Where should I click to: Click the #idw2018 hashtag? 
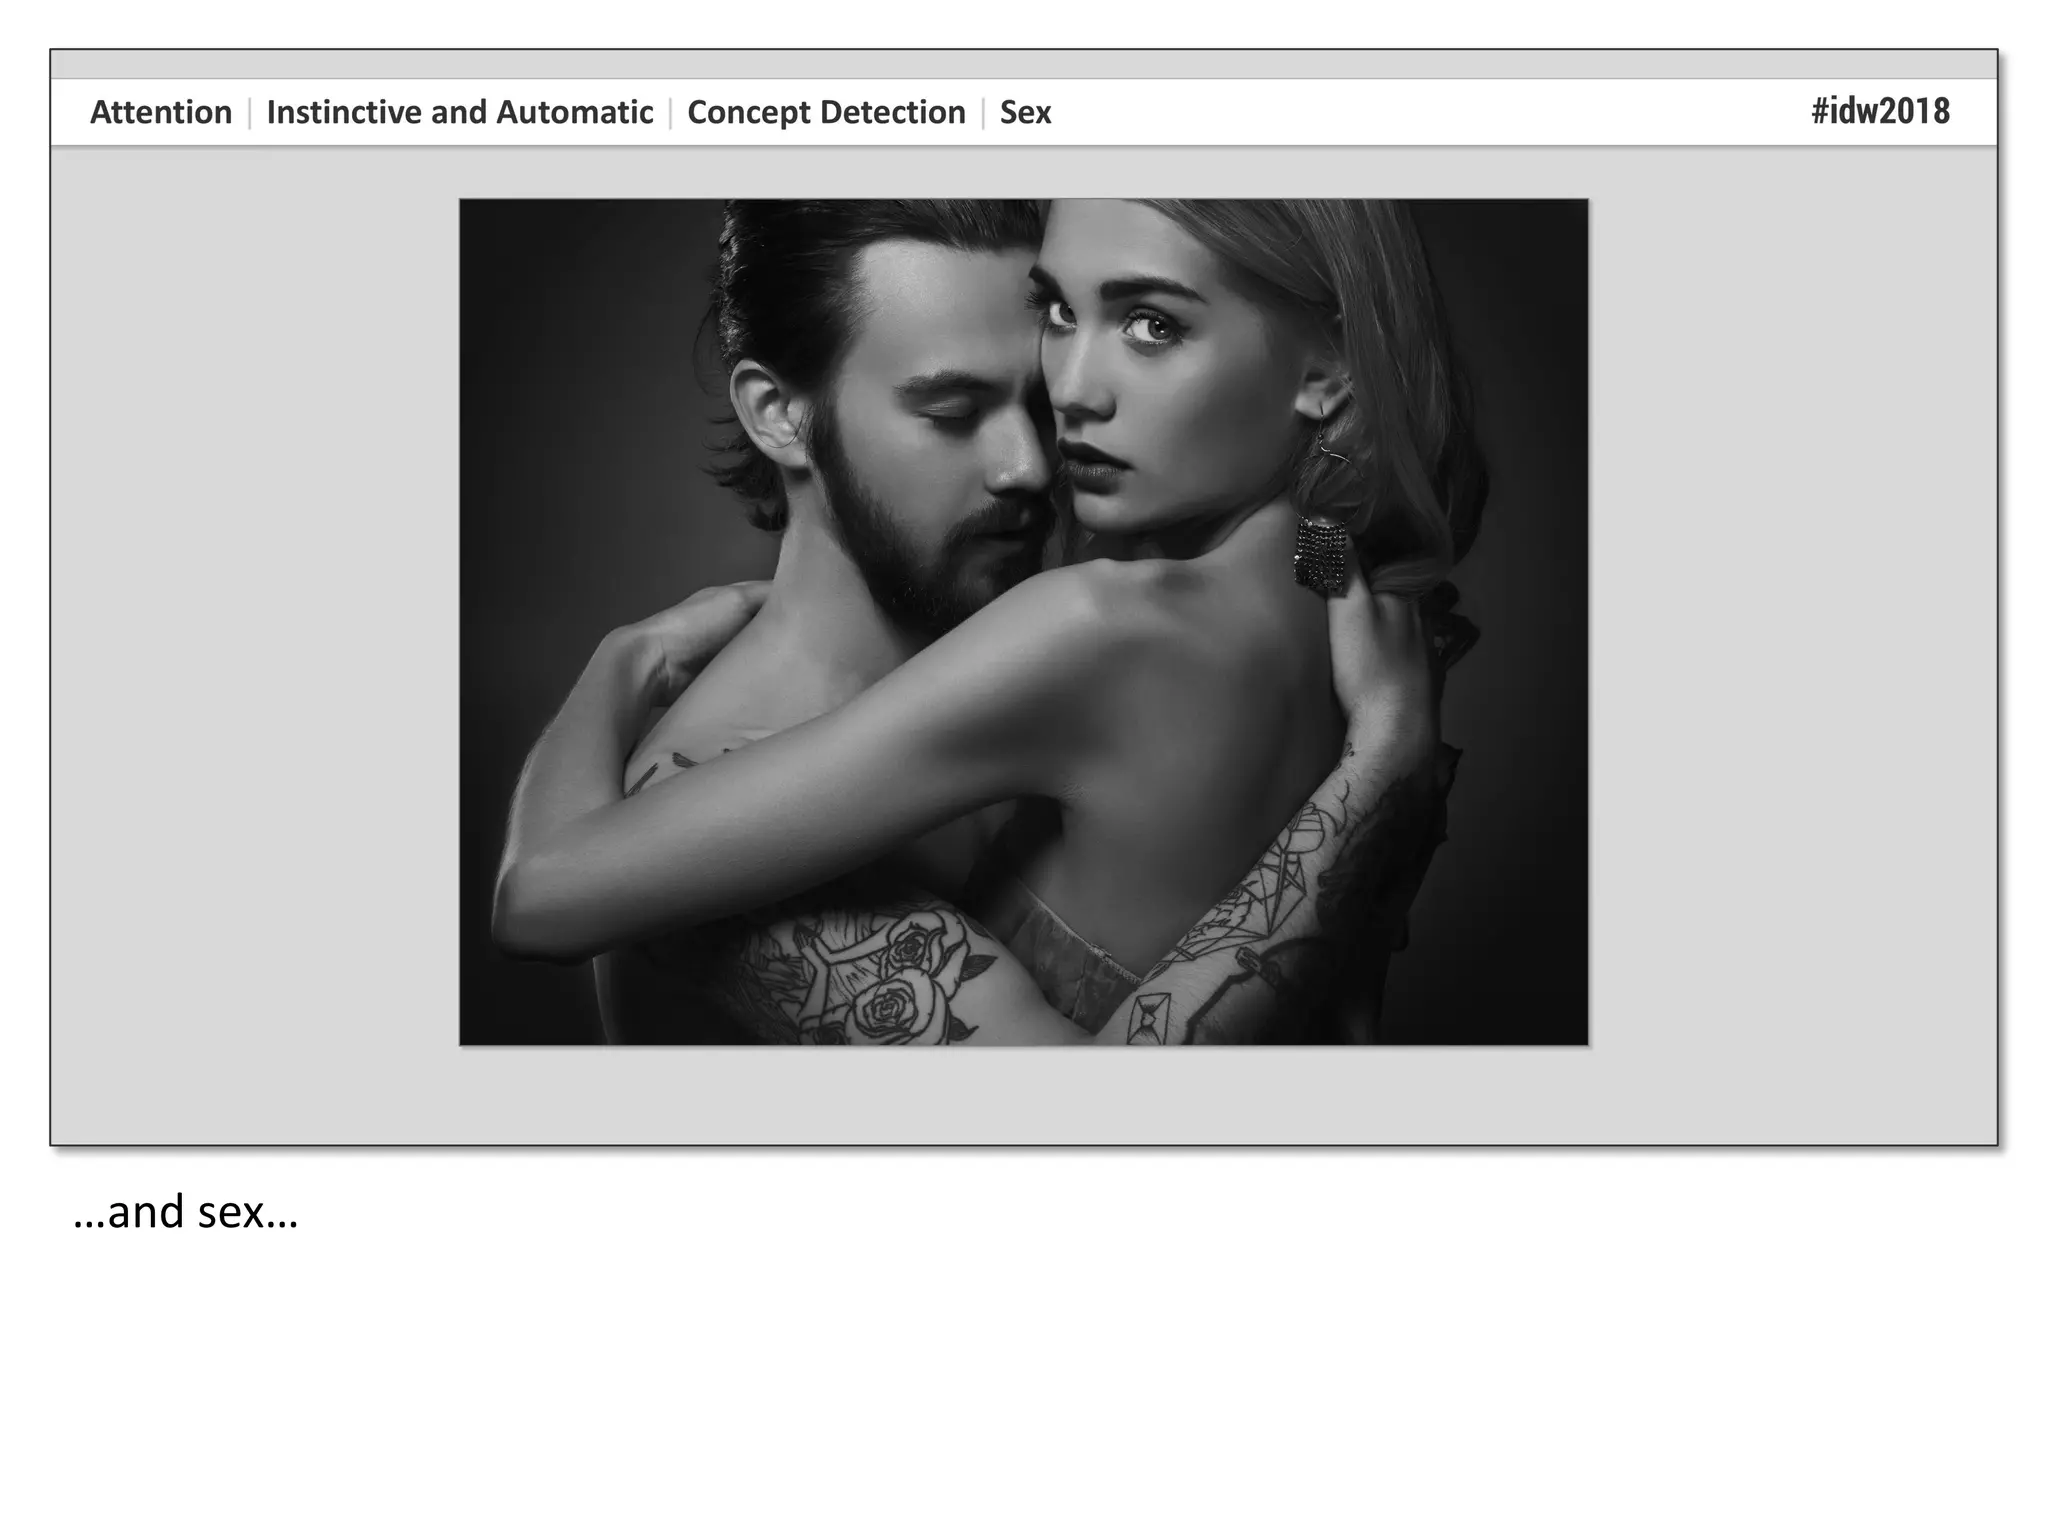point(1879,111)
